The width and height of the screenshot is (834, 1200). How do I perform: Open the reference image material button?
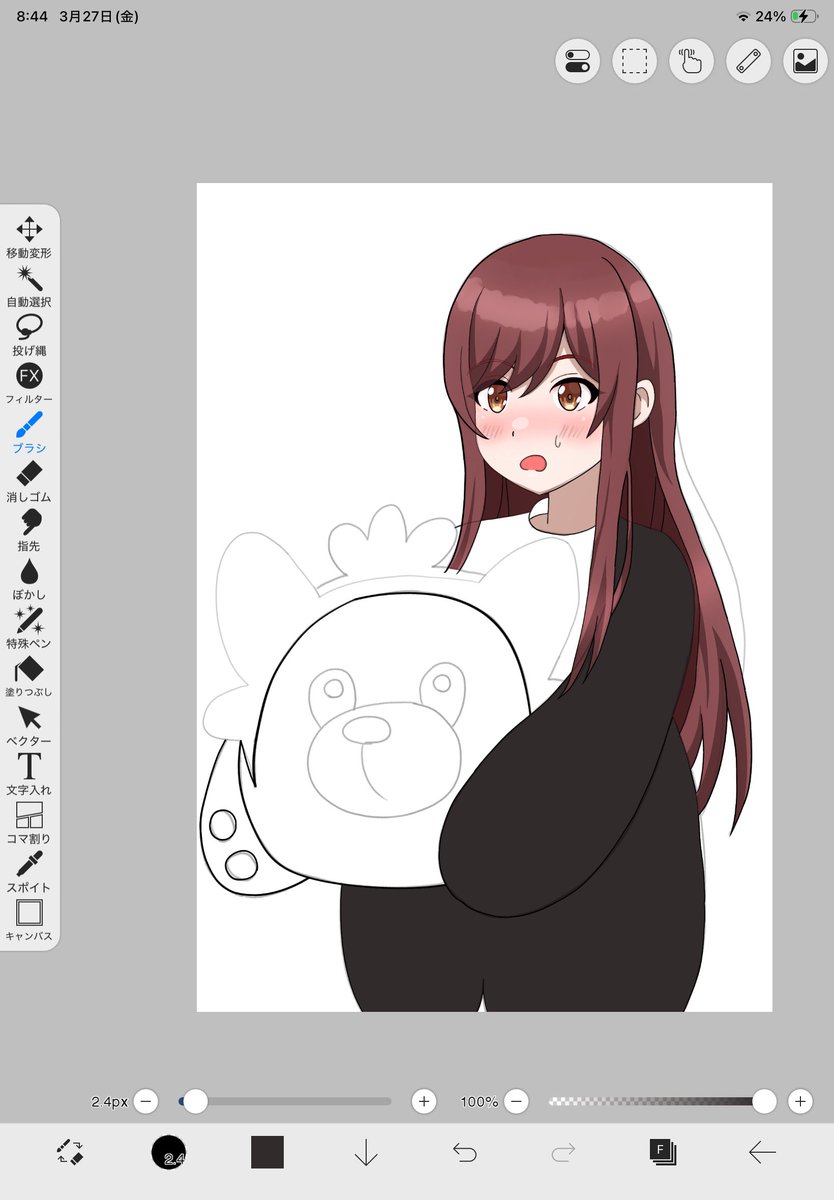805,61
